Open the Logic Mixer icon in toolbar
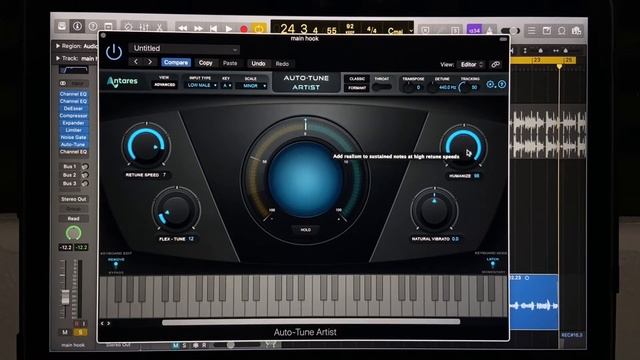 click(144, 27)
